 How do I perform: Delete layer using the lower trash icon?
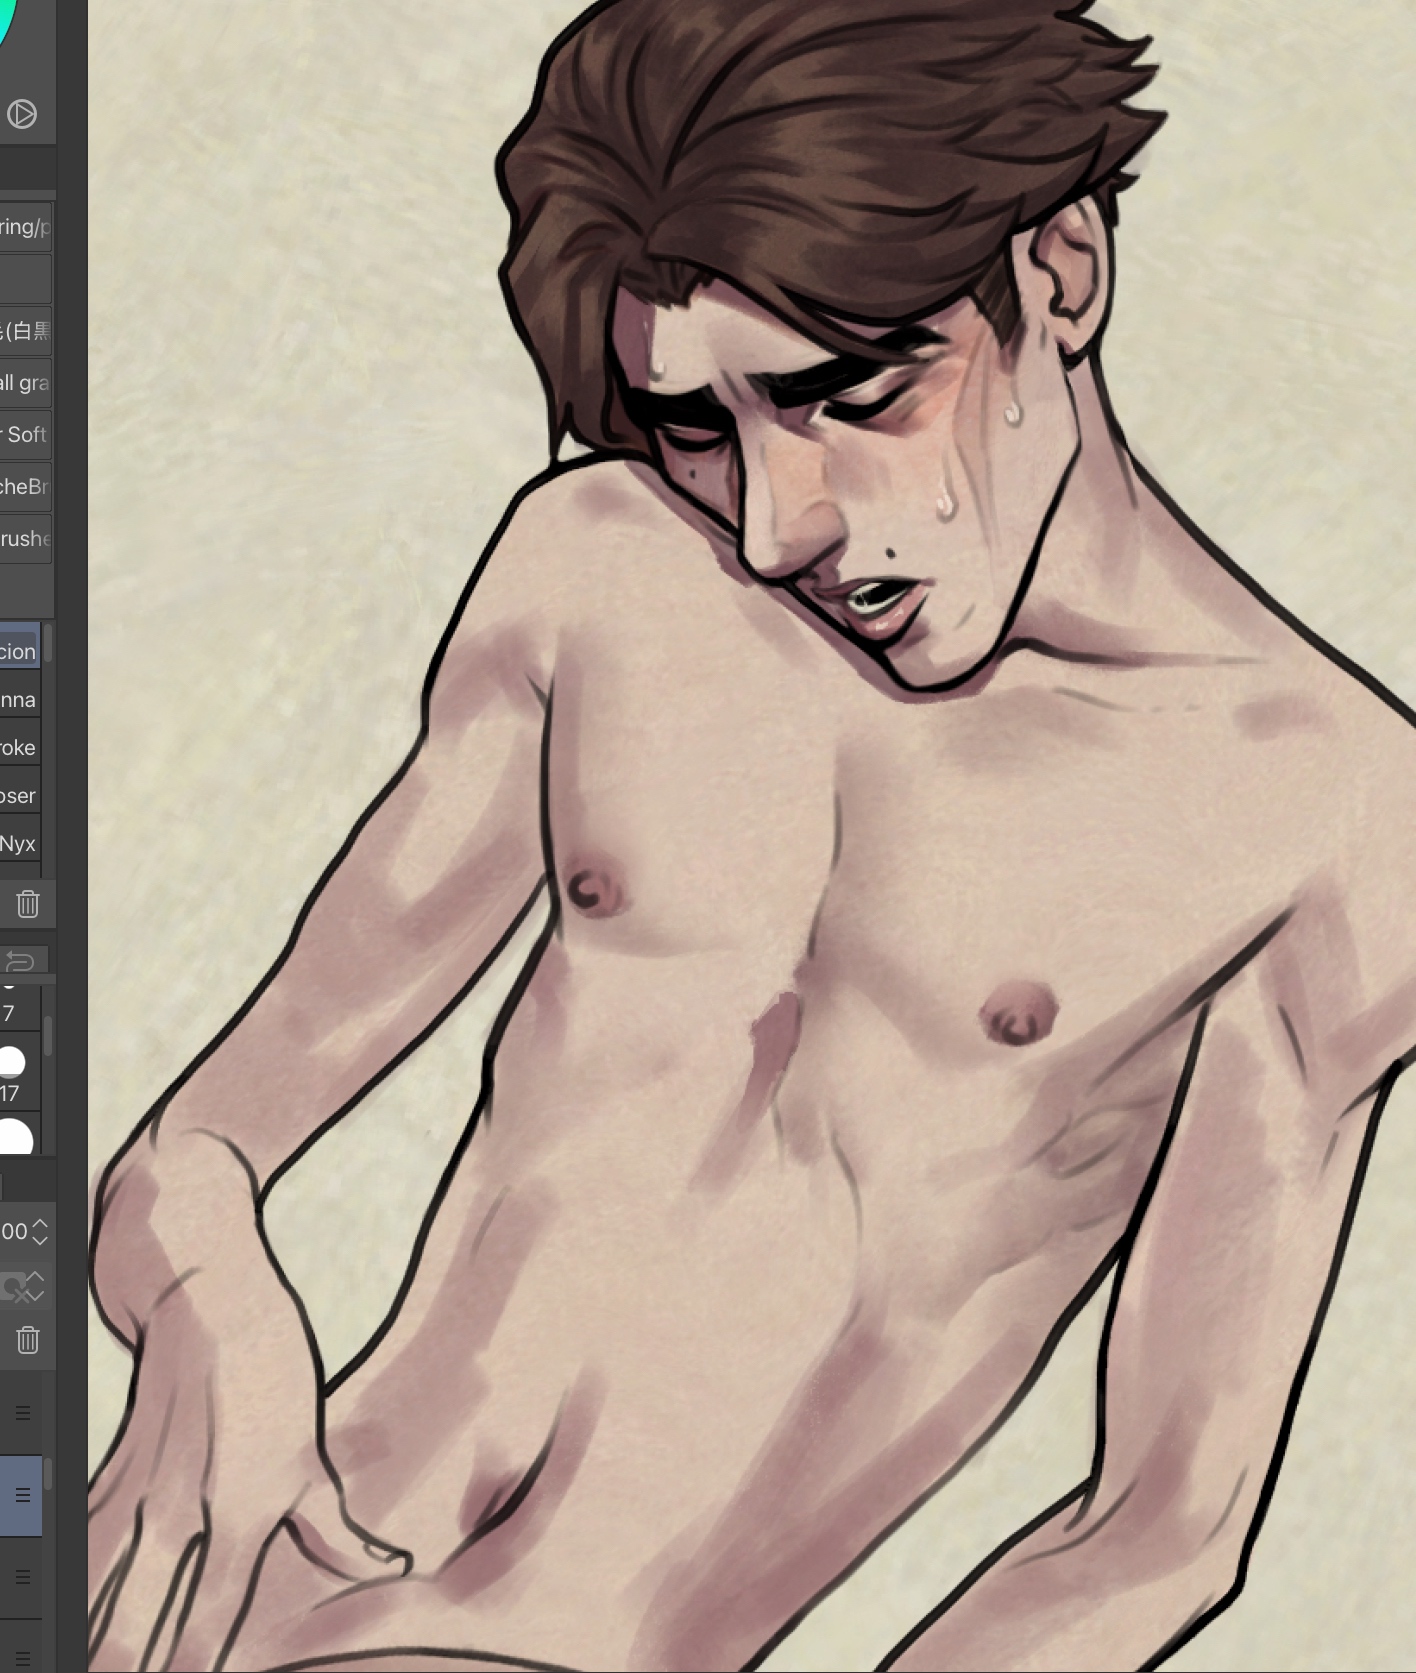pos(27,1339)
